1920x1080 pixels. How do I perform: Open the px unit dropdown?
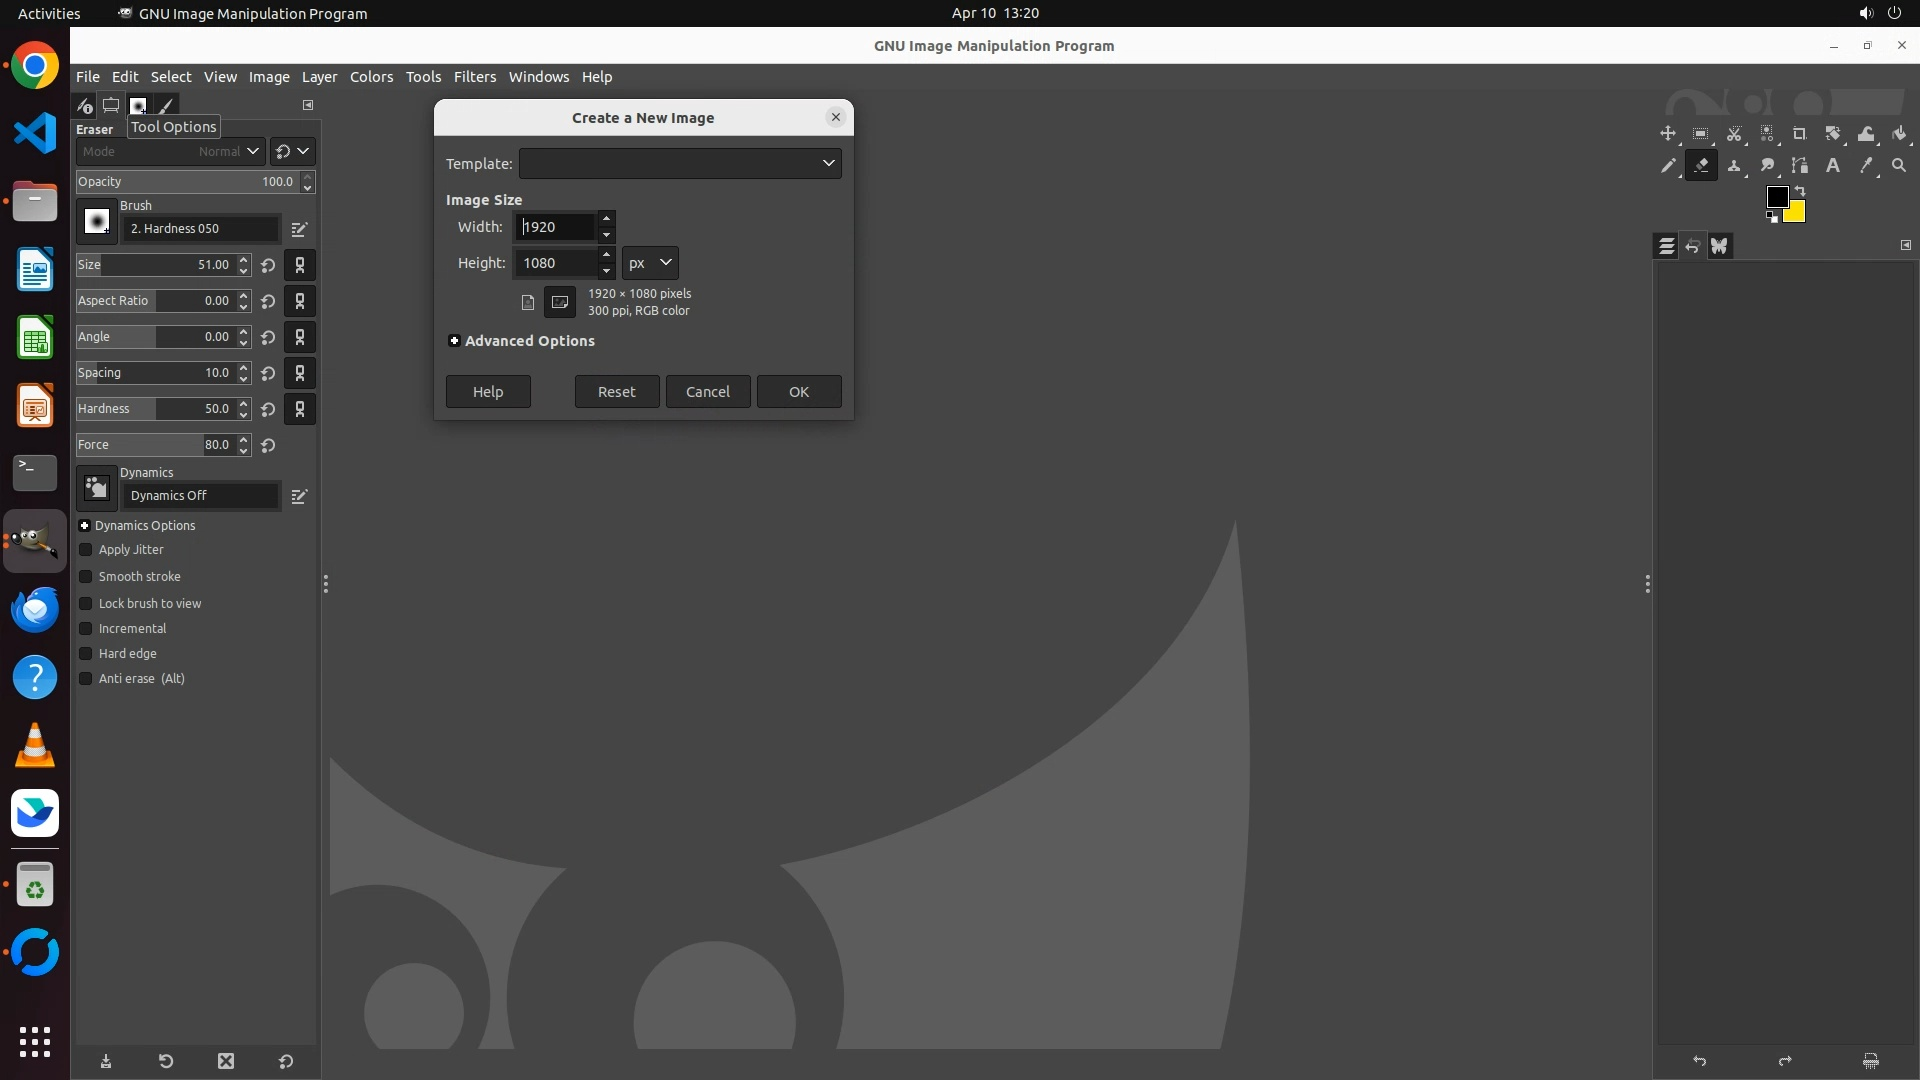point(650,263)
